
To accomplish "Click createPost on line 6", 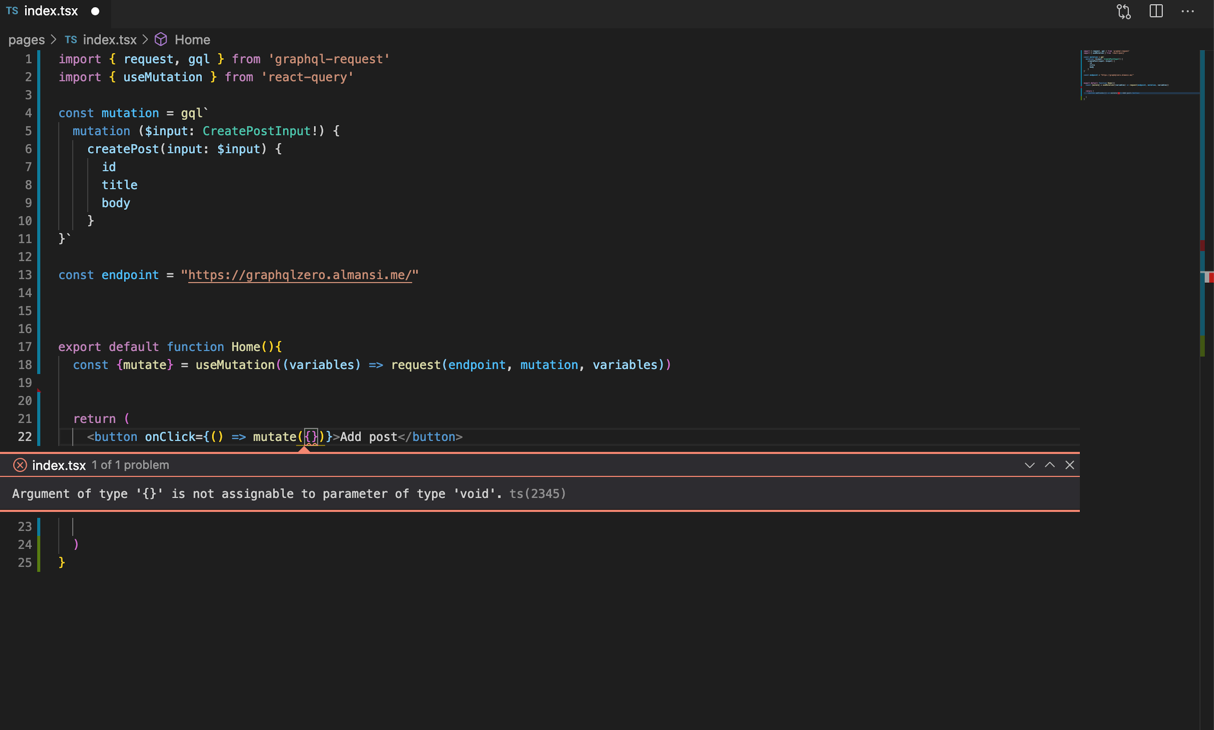I will (123, 149).
